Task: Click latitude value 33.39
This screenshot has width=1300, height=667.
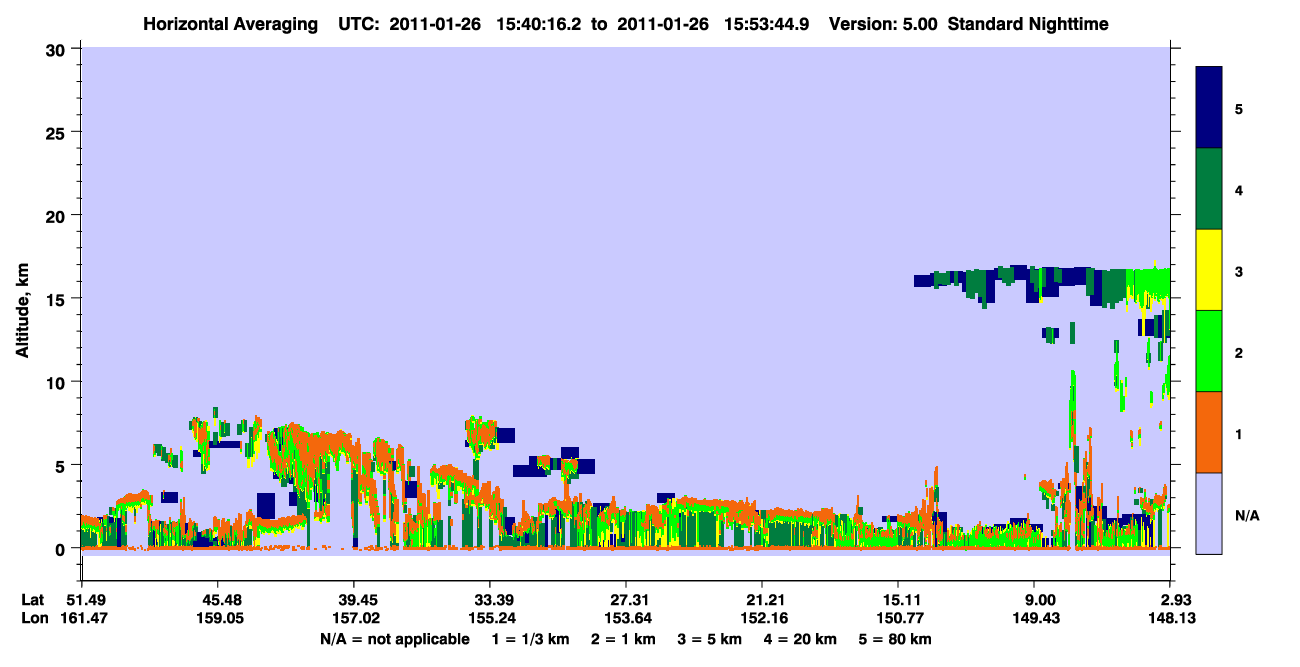Action: point(490,600)
